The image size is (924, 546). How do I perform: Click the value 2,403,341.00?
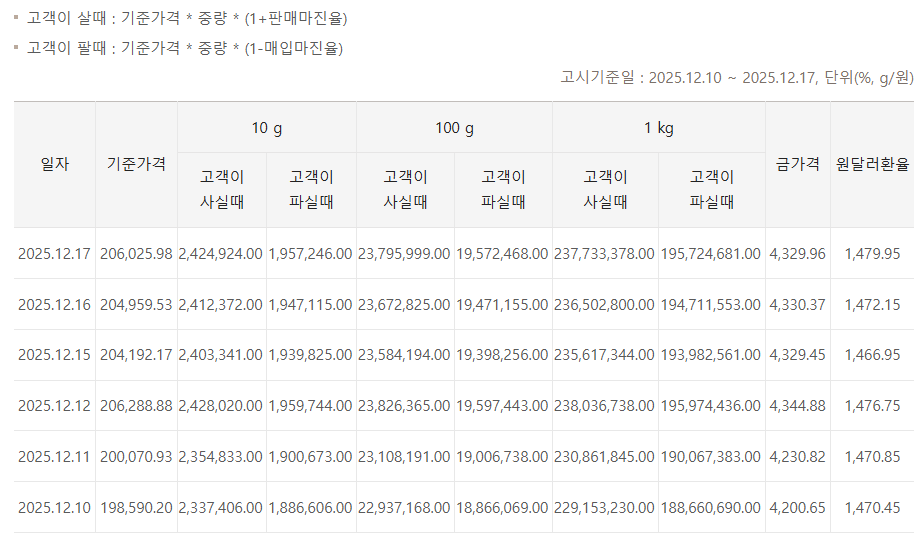pyautogui.click(x=220, y=355)
